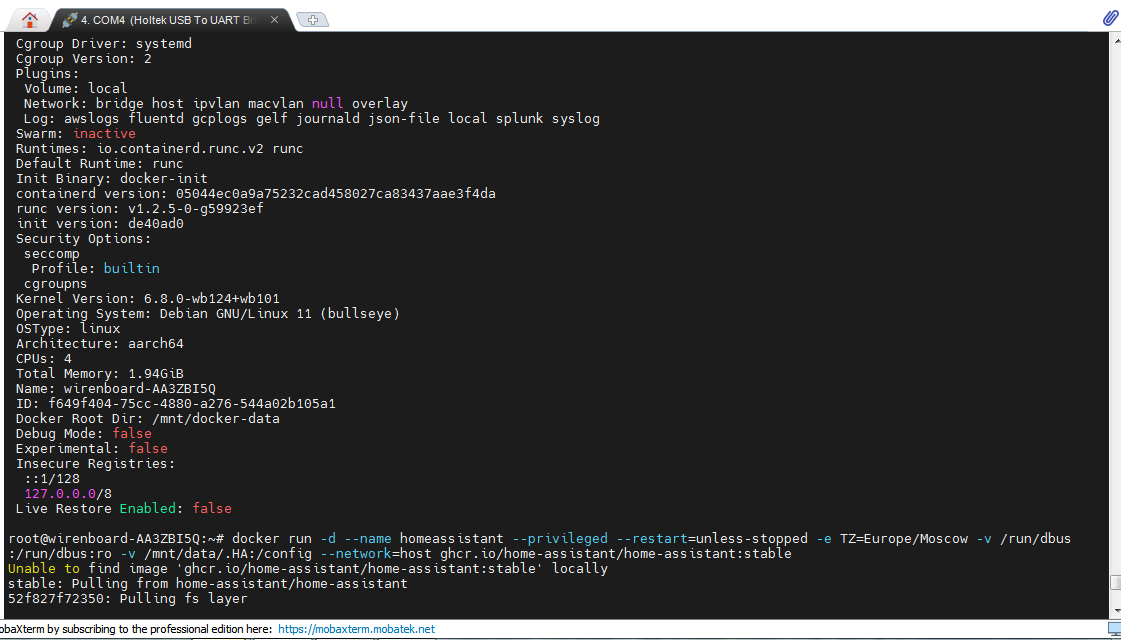Click 'Profile: builtin' line

tap(95, 269)
